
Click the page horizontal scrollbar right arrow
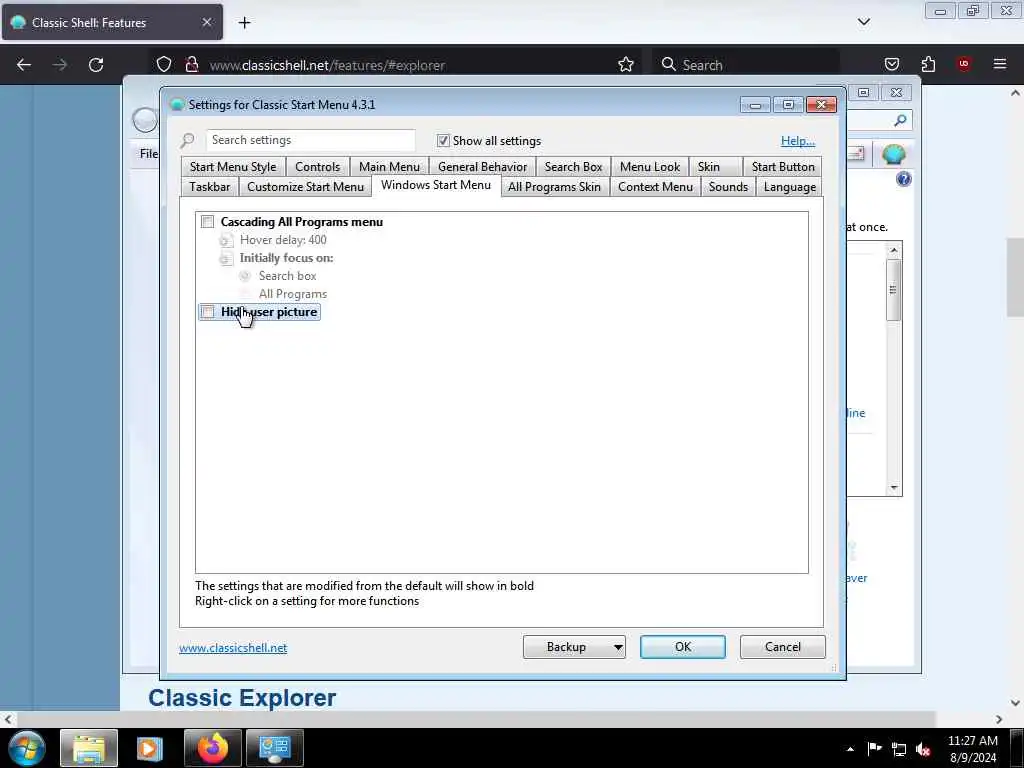click(999, 719)
